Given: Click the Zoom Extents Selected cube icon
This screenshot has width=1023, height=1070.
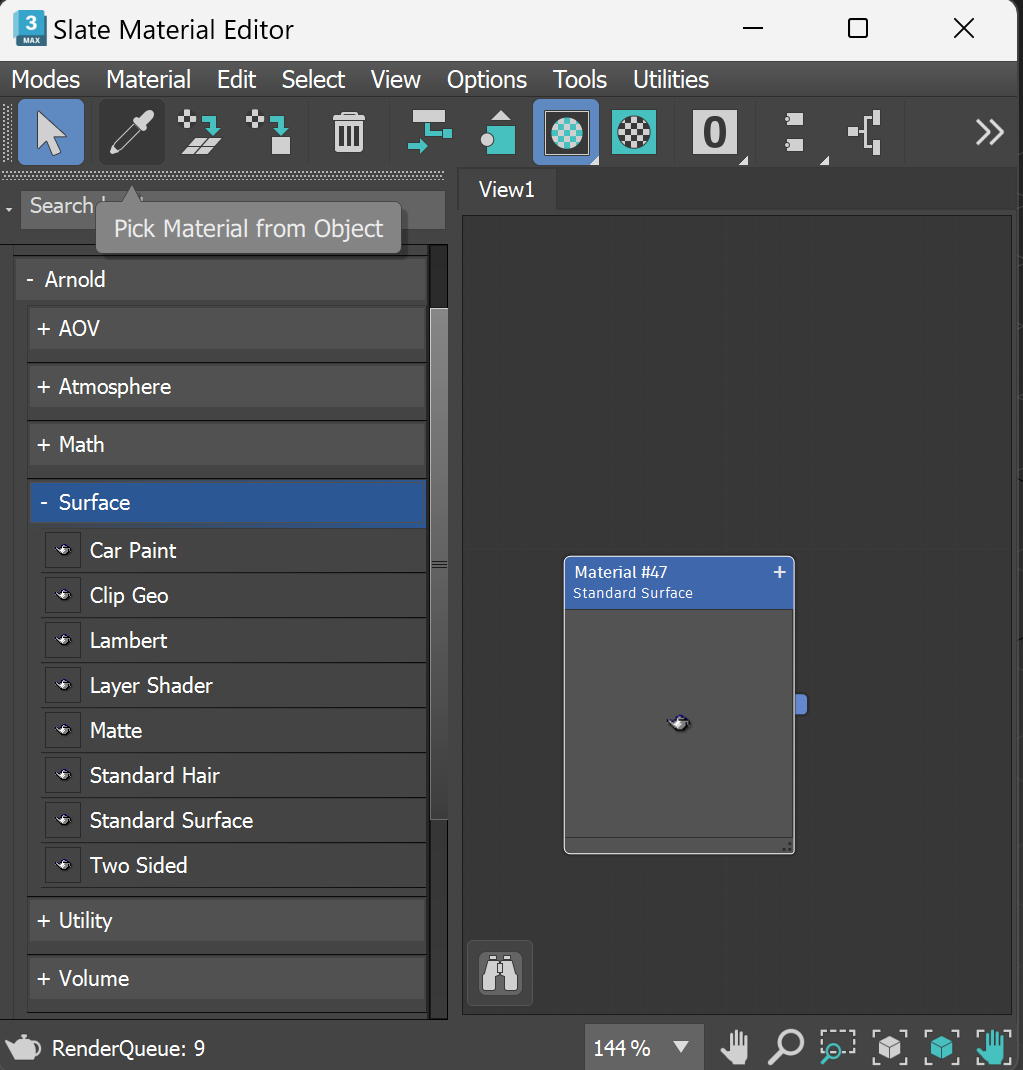Looking at the screenshot, I should point(942,1047).
